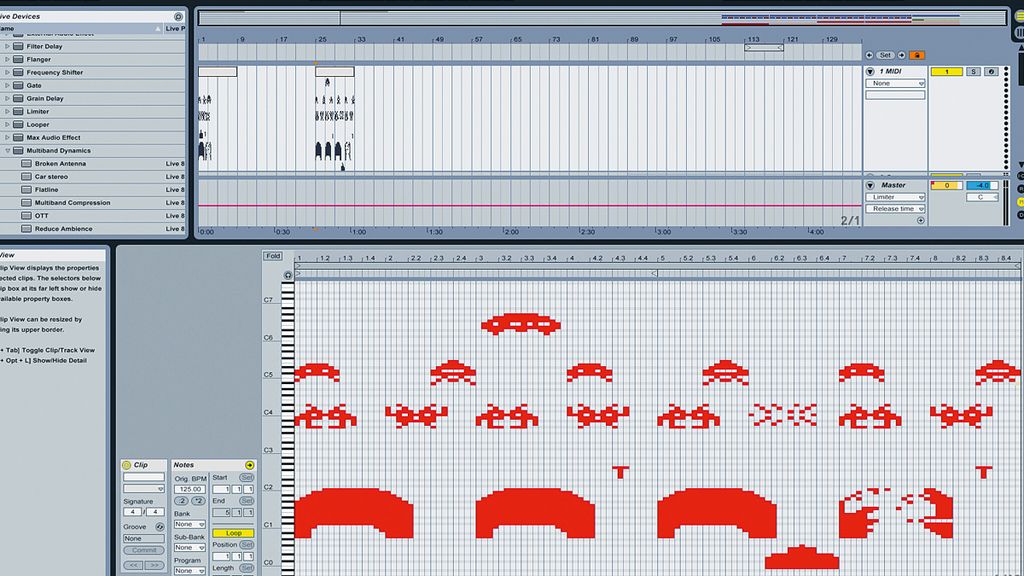Click the 2/1 grid zoom label
Screen dimensions: 1024x576
850,221
